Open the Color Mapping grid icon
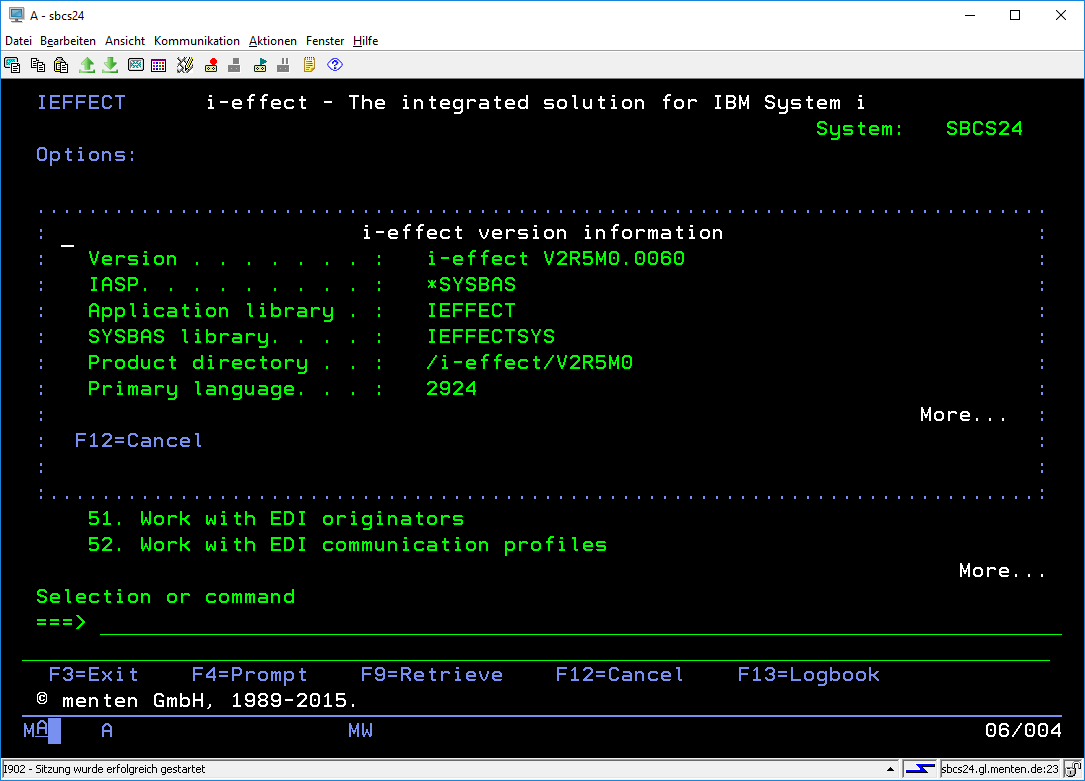 tap(158, 65)
